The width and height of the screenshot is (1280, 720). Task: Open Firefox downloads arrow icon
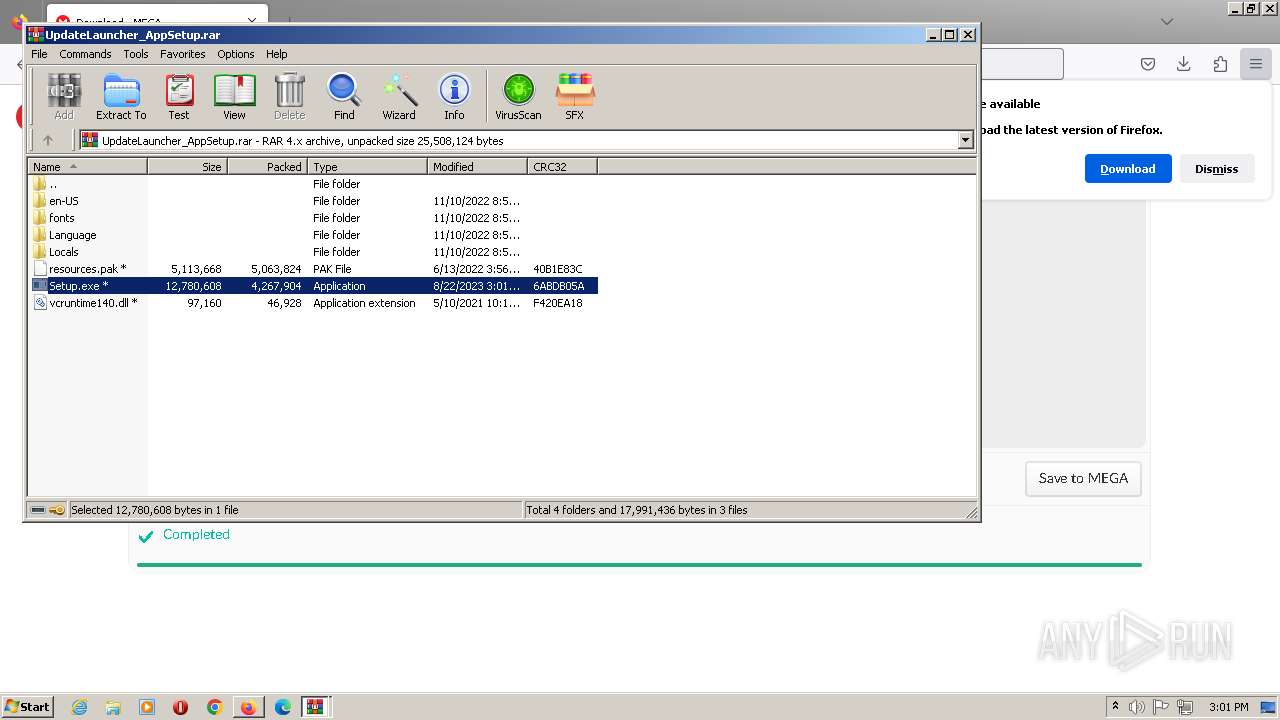click(x=1184, y=64)
